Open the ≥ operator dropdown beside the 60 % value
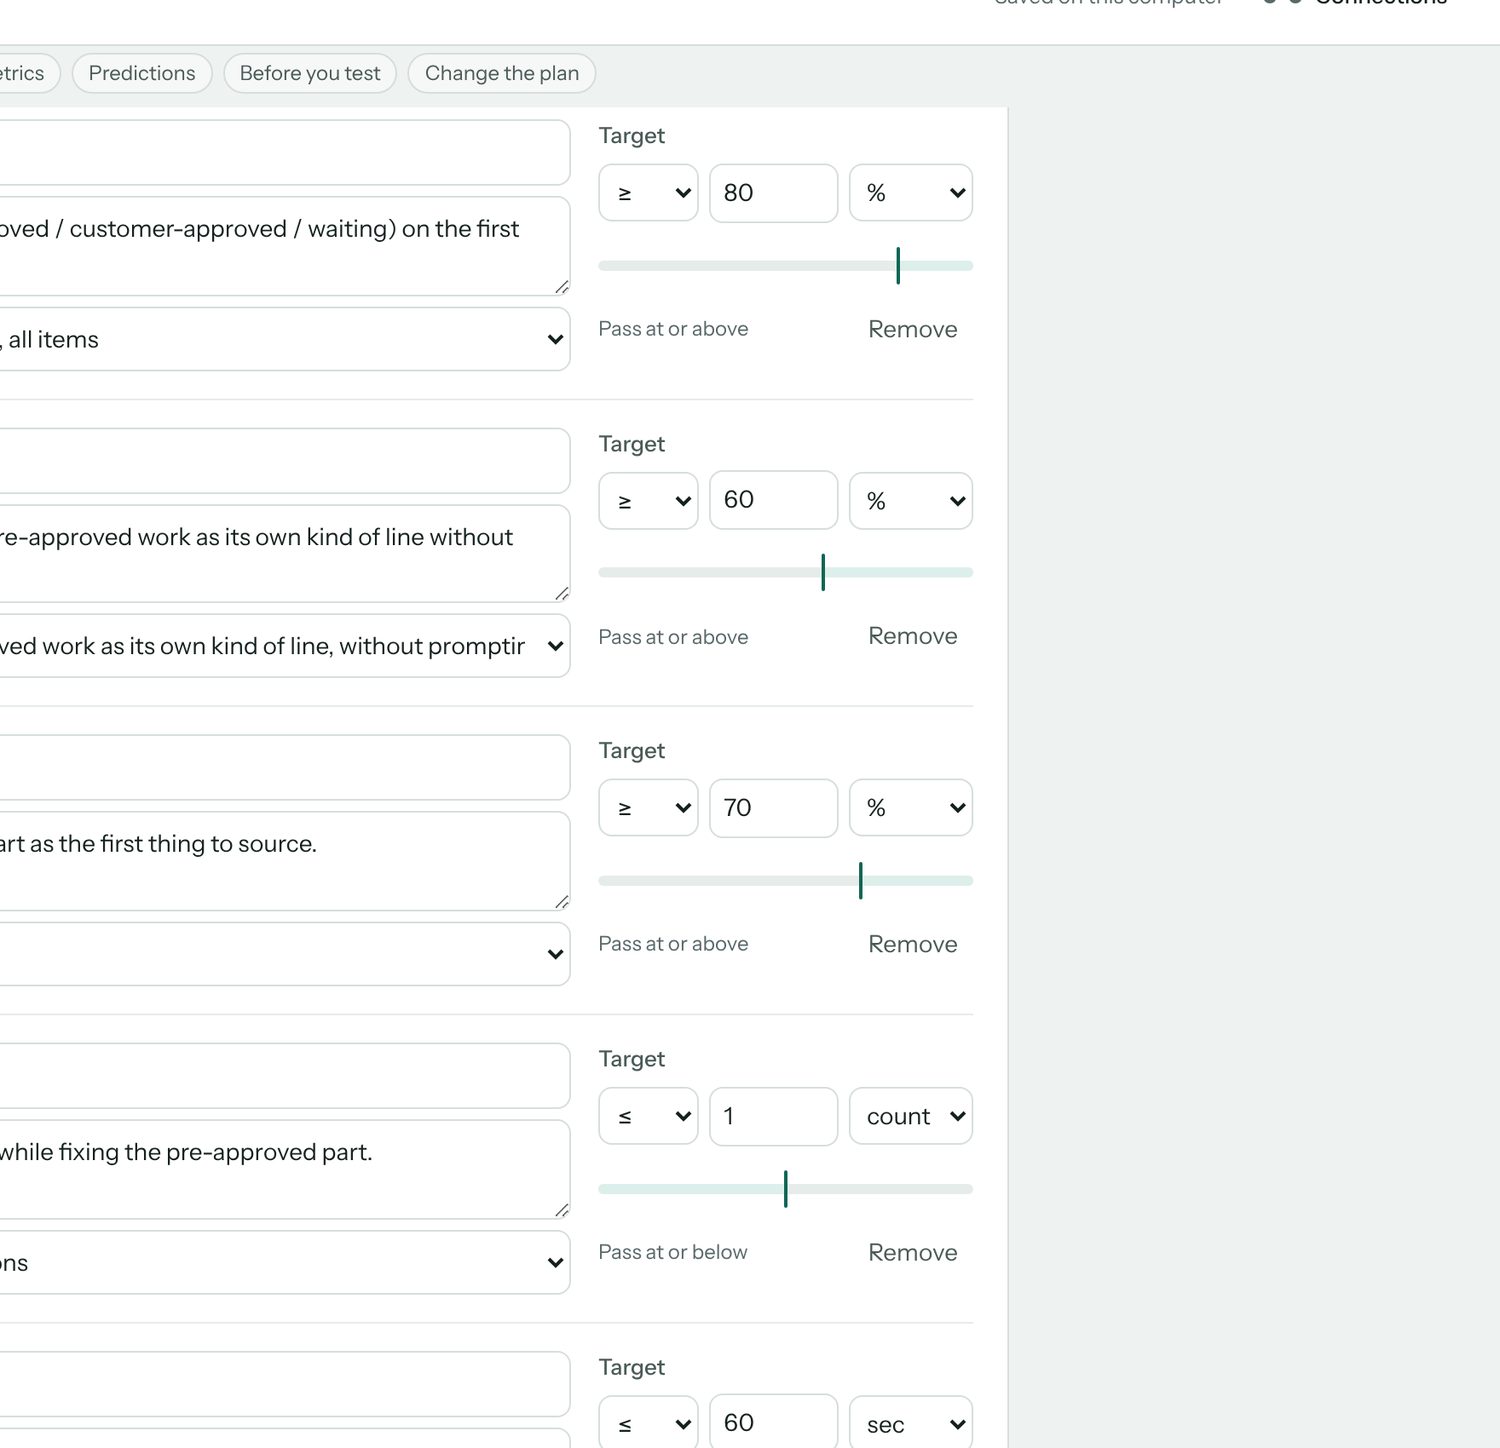Viewport: 1500px width, 1448px height. [x=648, y=501]
